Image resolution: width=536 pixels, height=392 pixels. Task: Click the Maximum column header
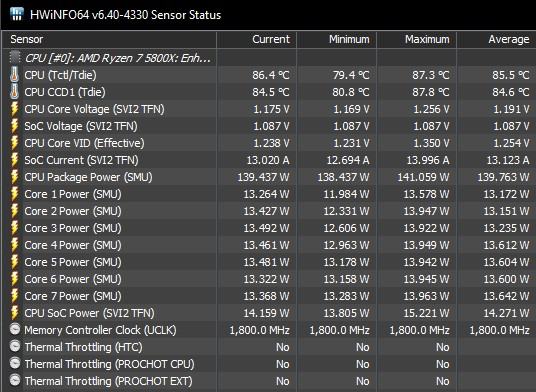pyautogui.click(x=416, y=39)
